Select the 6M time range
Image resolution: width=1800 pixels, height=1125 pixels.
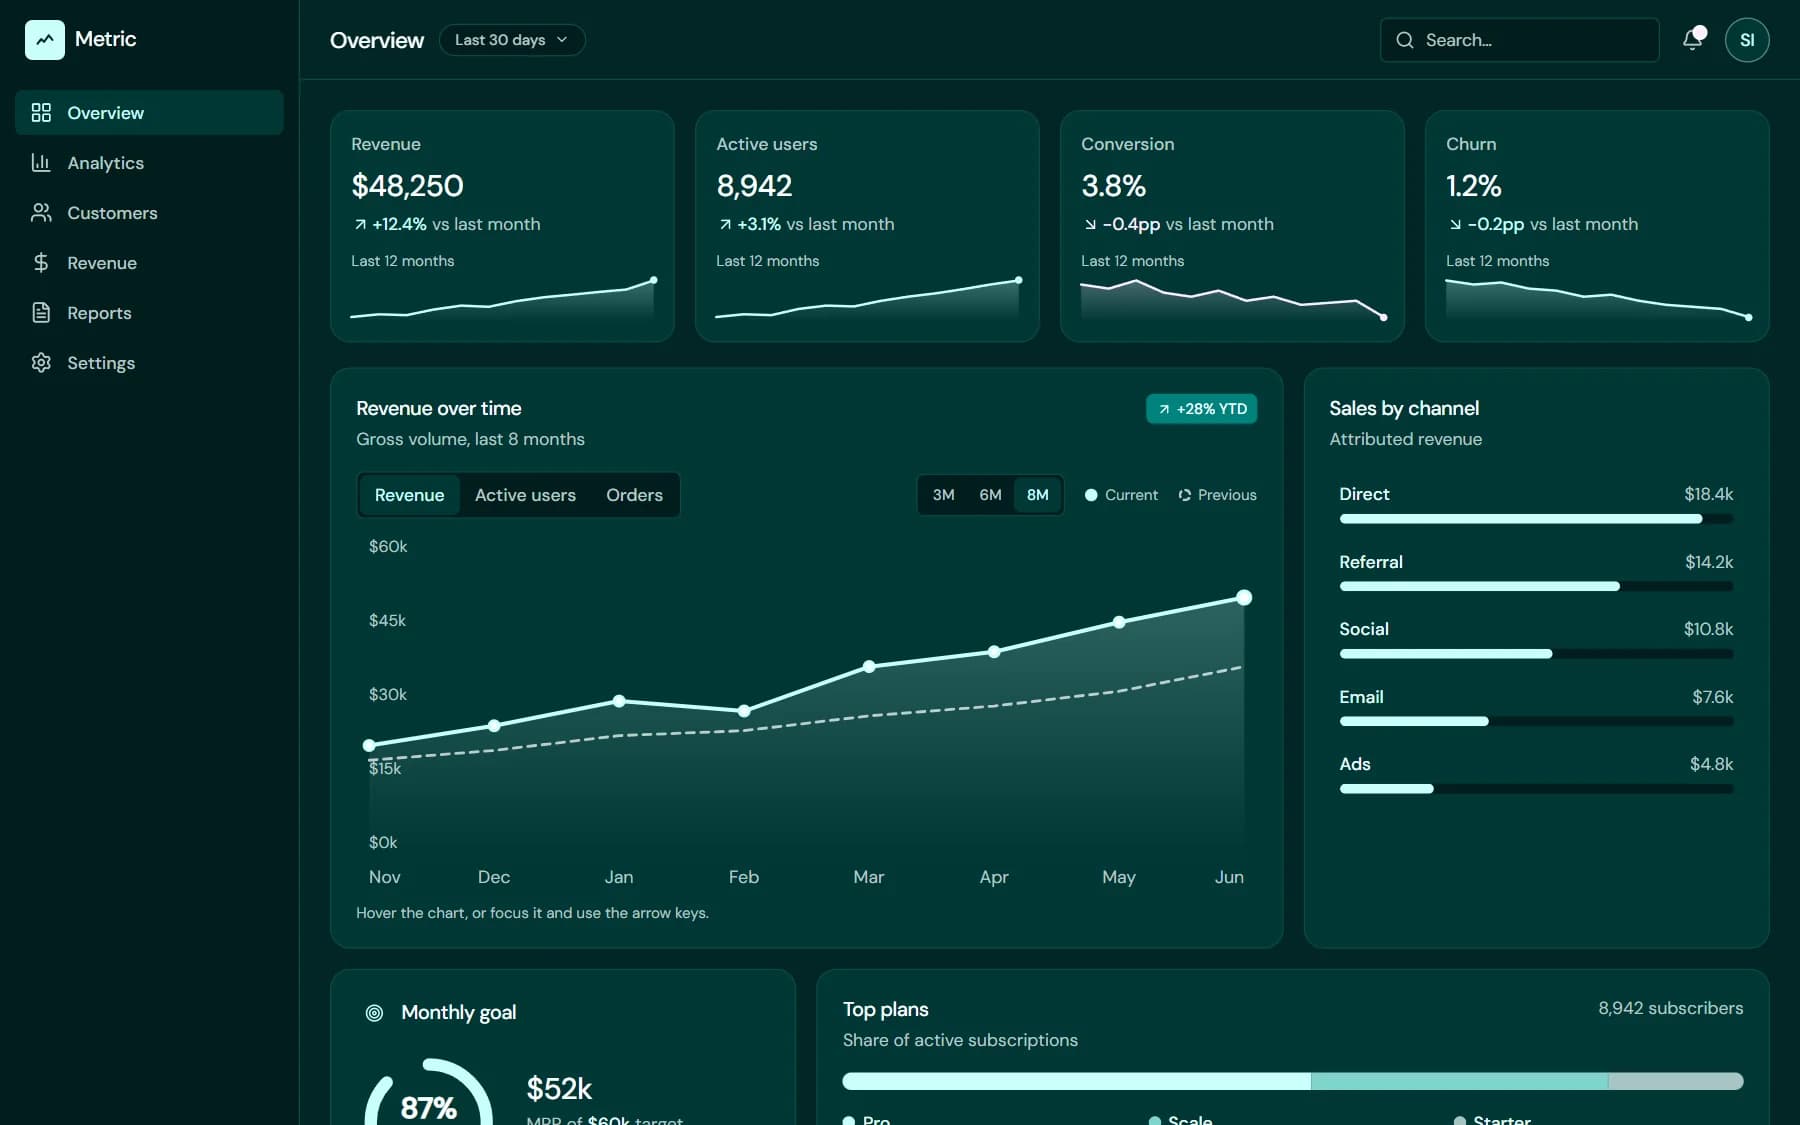pyautogui.click(x=990, y=495)
